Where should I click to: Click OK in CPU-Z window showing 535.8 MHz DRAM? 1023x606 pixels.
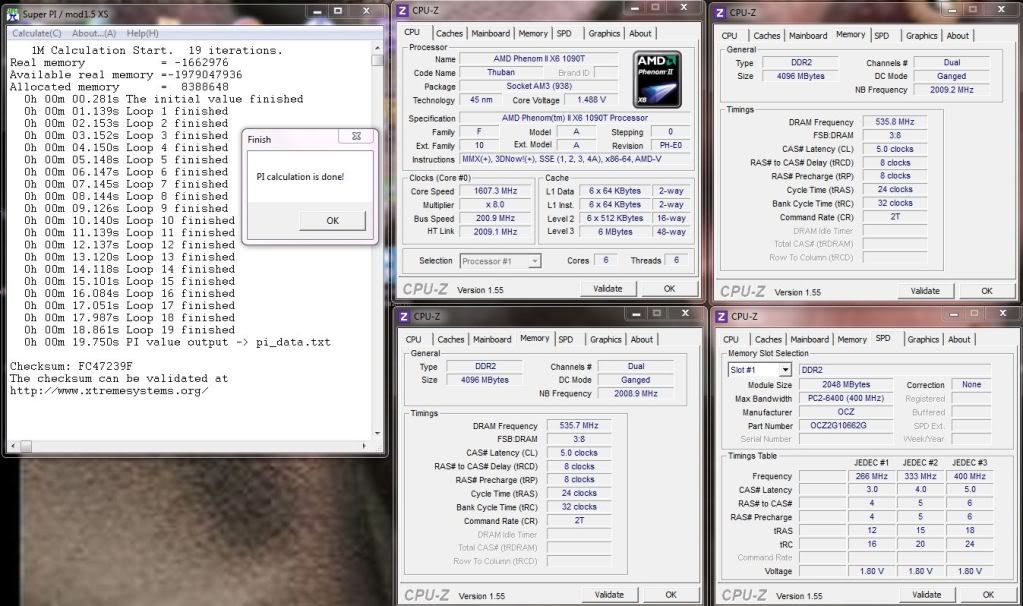pyautogui.click(x=986, y=291)
